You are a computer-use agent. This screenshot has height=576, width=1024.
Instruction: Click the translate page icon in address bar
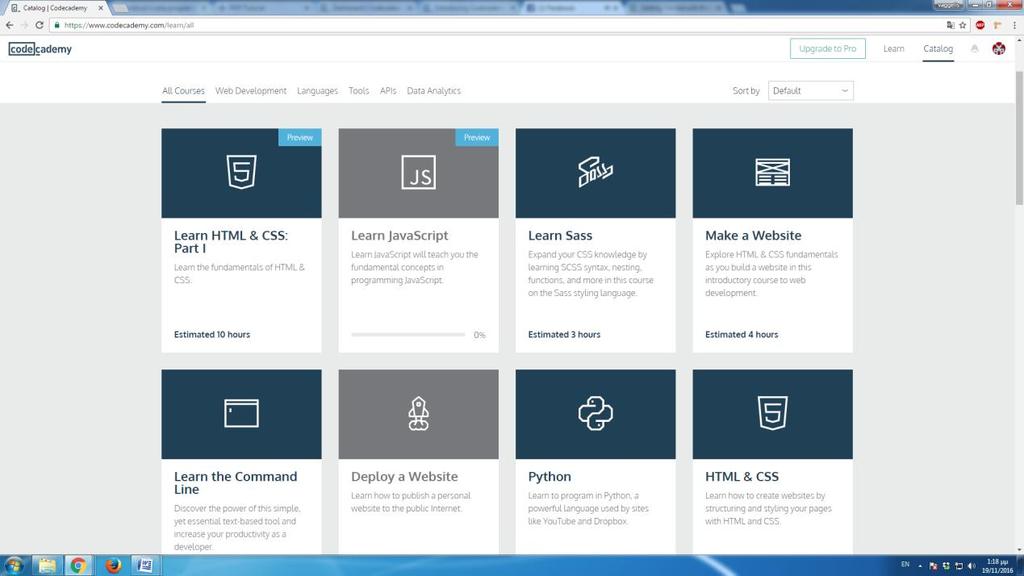coord(950,25)
